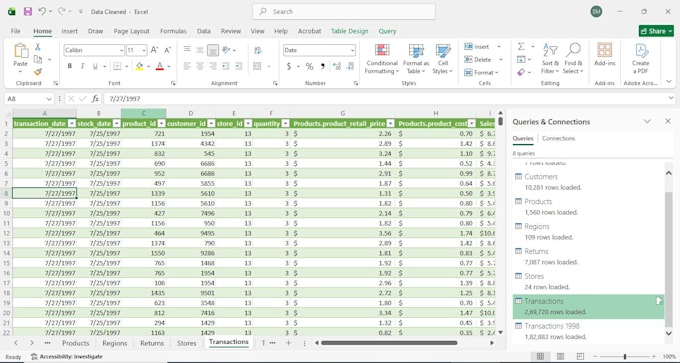This screenshot has width=680, height=363.
Task: Collapse the ribbon with chevron arrow
Action: pos(668,82)
